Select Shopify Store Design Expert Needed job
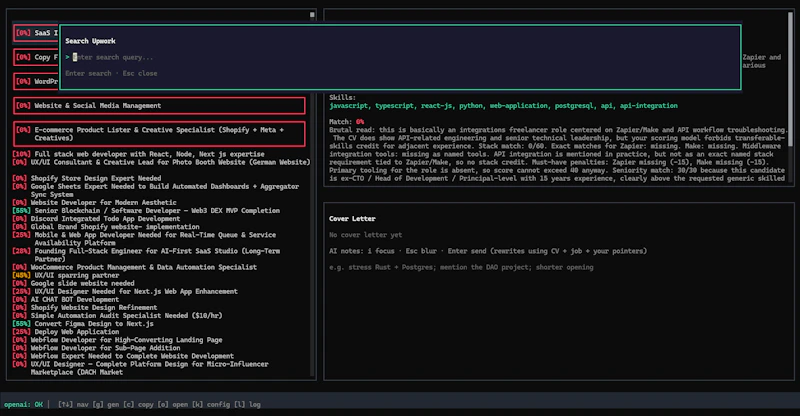This screenshot has height=416, width=800. pos(87,178)
